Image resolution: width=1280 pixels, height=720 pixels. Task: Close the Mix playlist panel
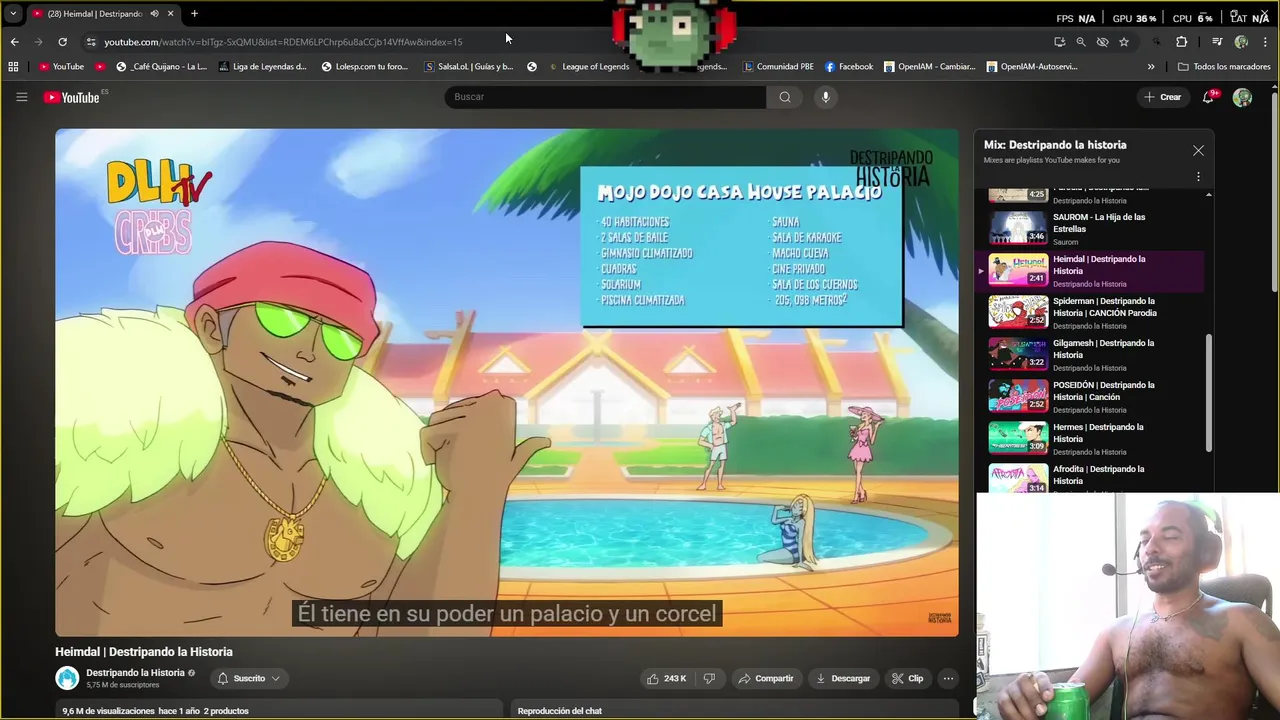1198,151
